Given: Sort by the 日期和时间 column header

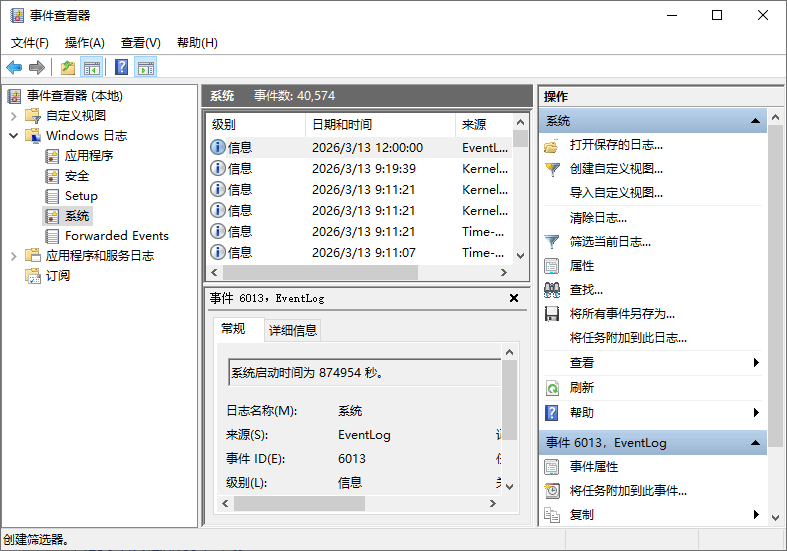Looking at the screenshot, I should click(342, 124).
